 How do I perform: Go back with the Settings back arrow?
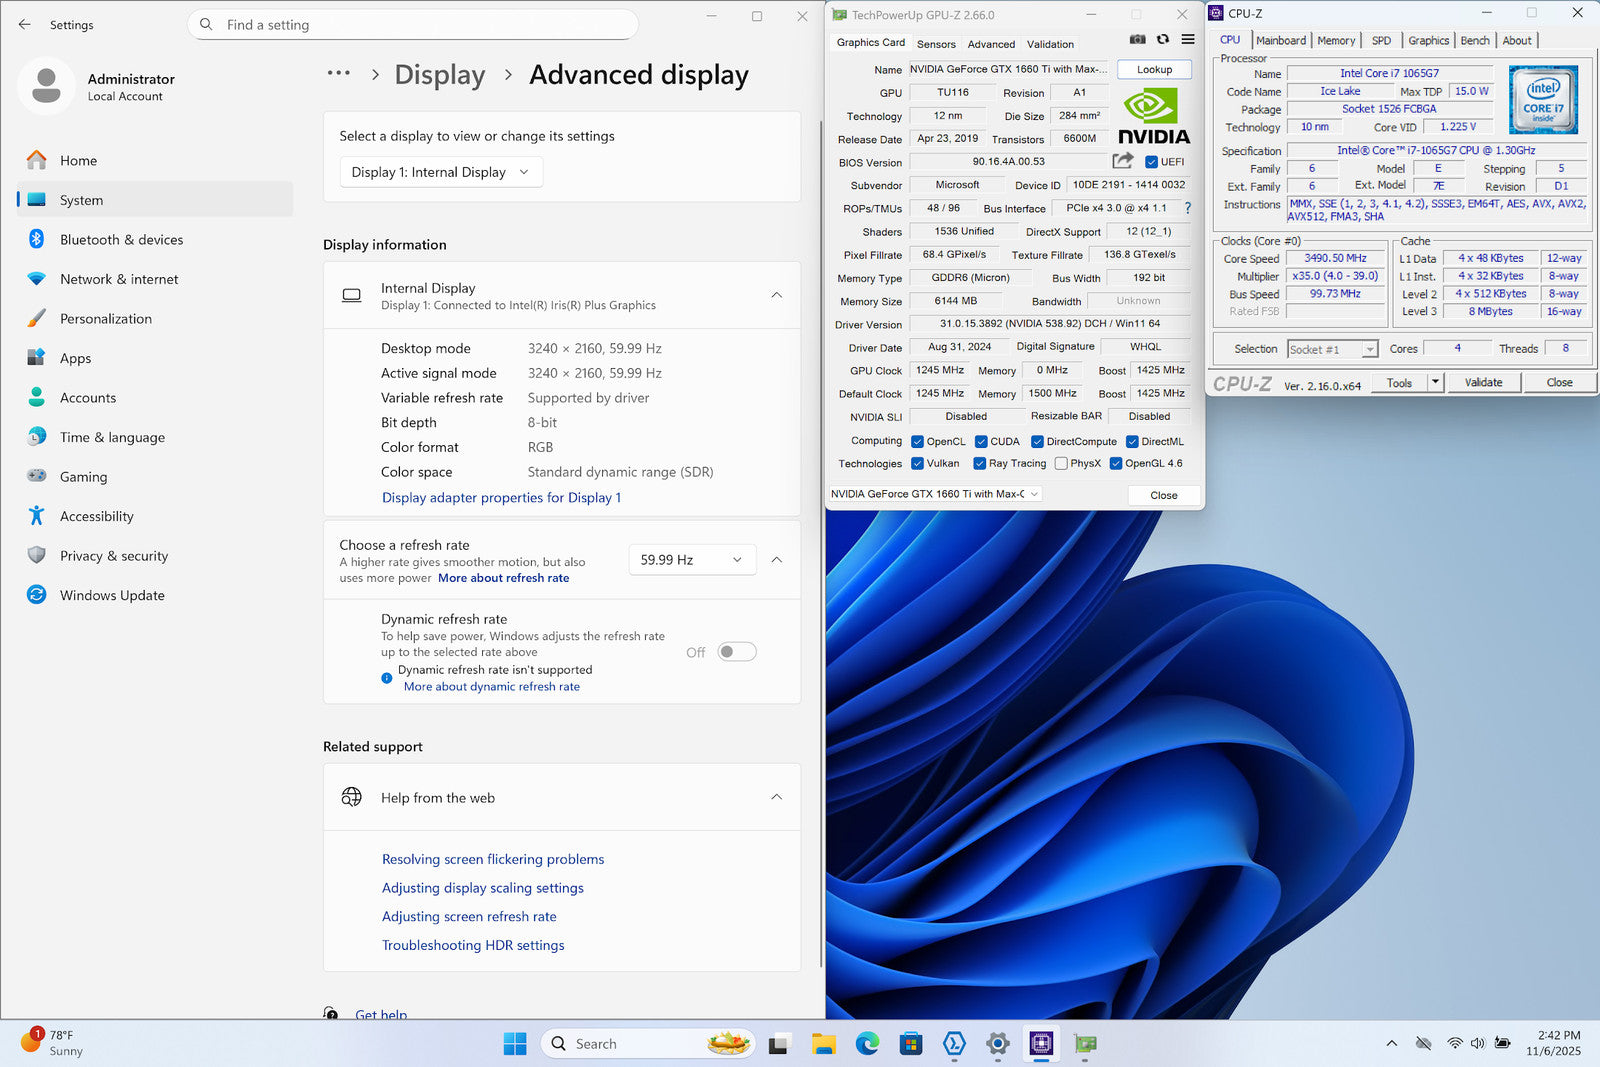(x=25, y=24)
